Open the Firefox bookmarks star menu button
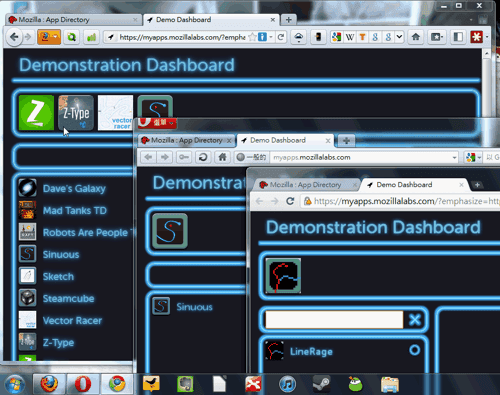 click(436, 37)
